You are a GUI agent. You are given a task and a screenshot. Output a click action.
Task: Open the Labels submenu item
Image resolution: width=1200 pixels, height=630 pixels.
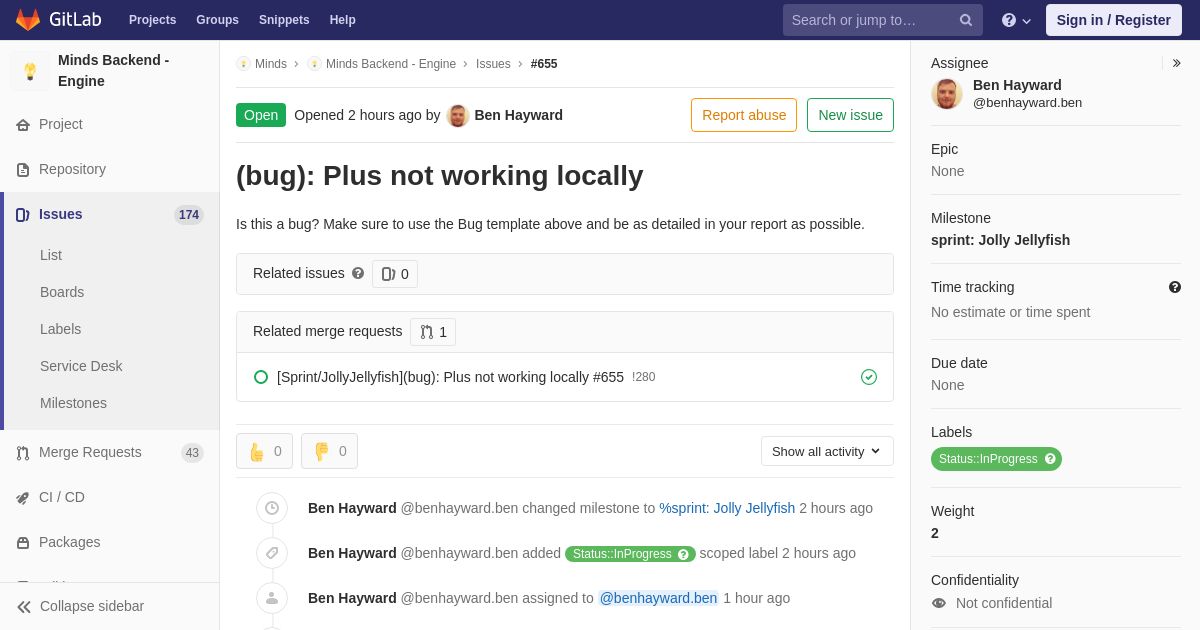pos(61,329)
